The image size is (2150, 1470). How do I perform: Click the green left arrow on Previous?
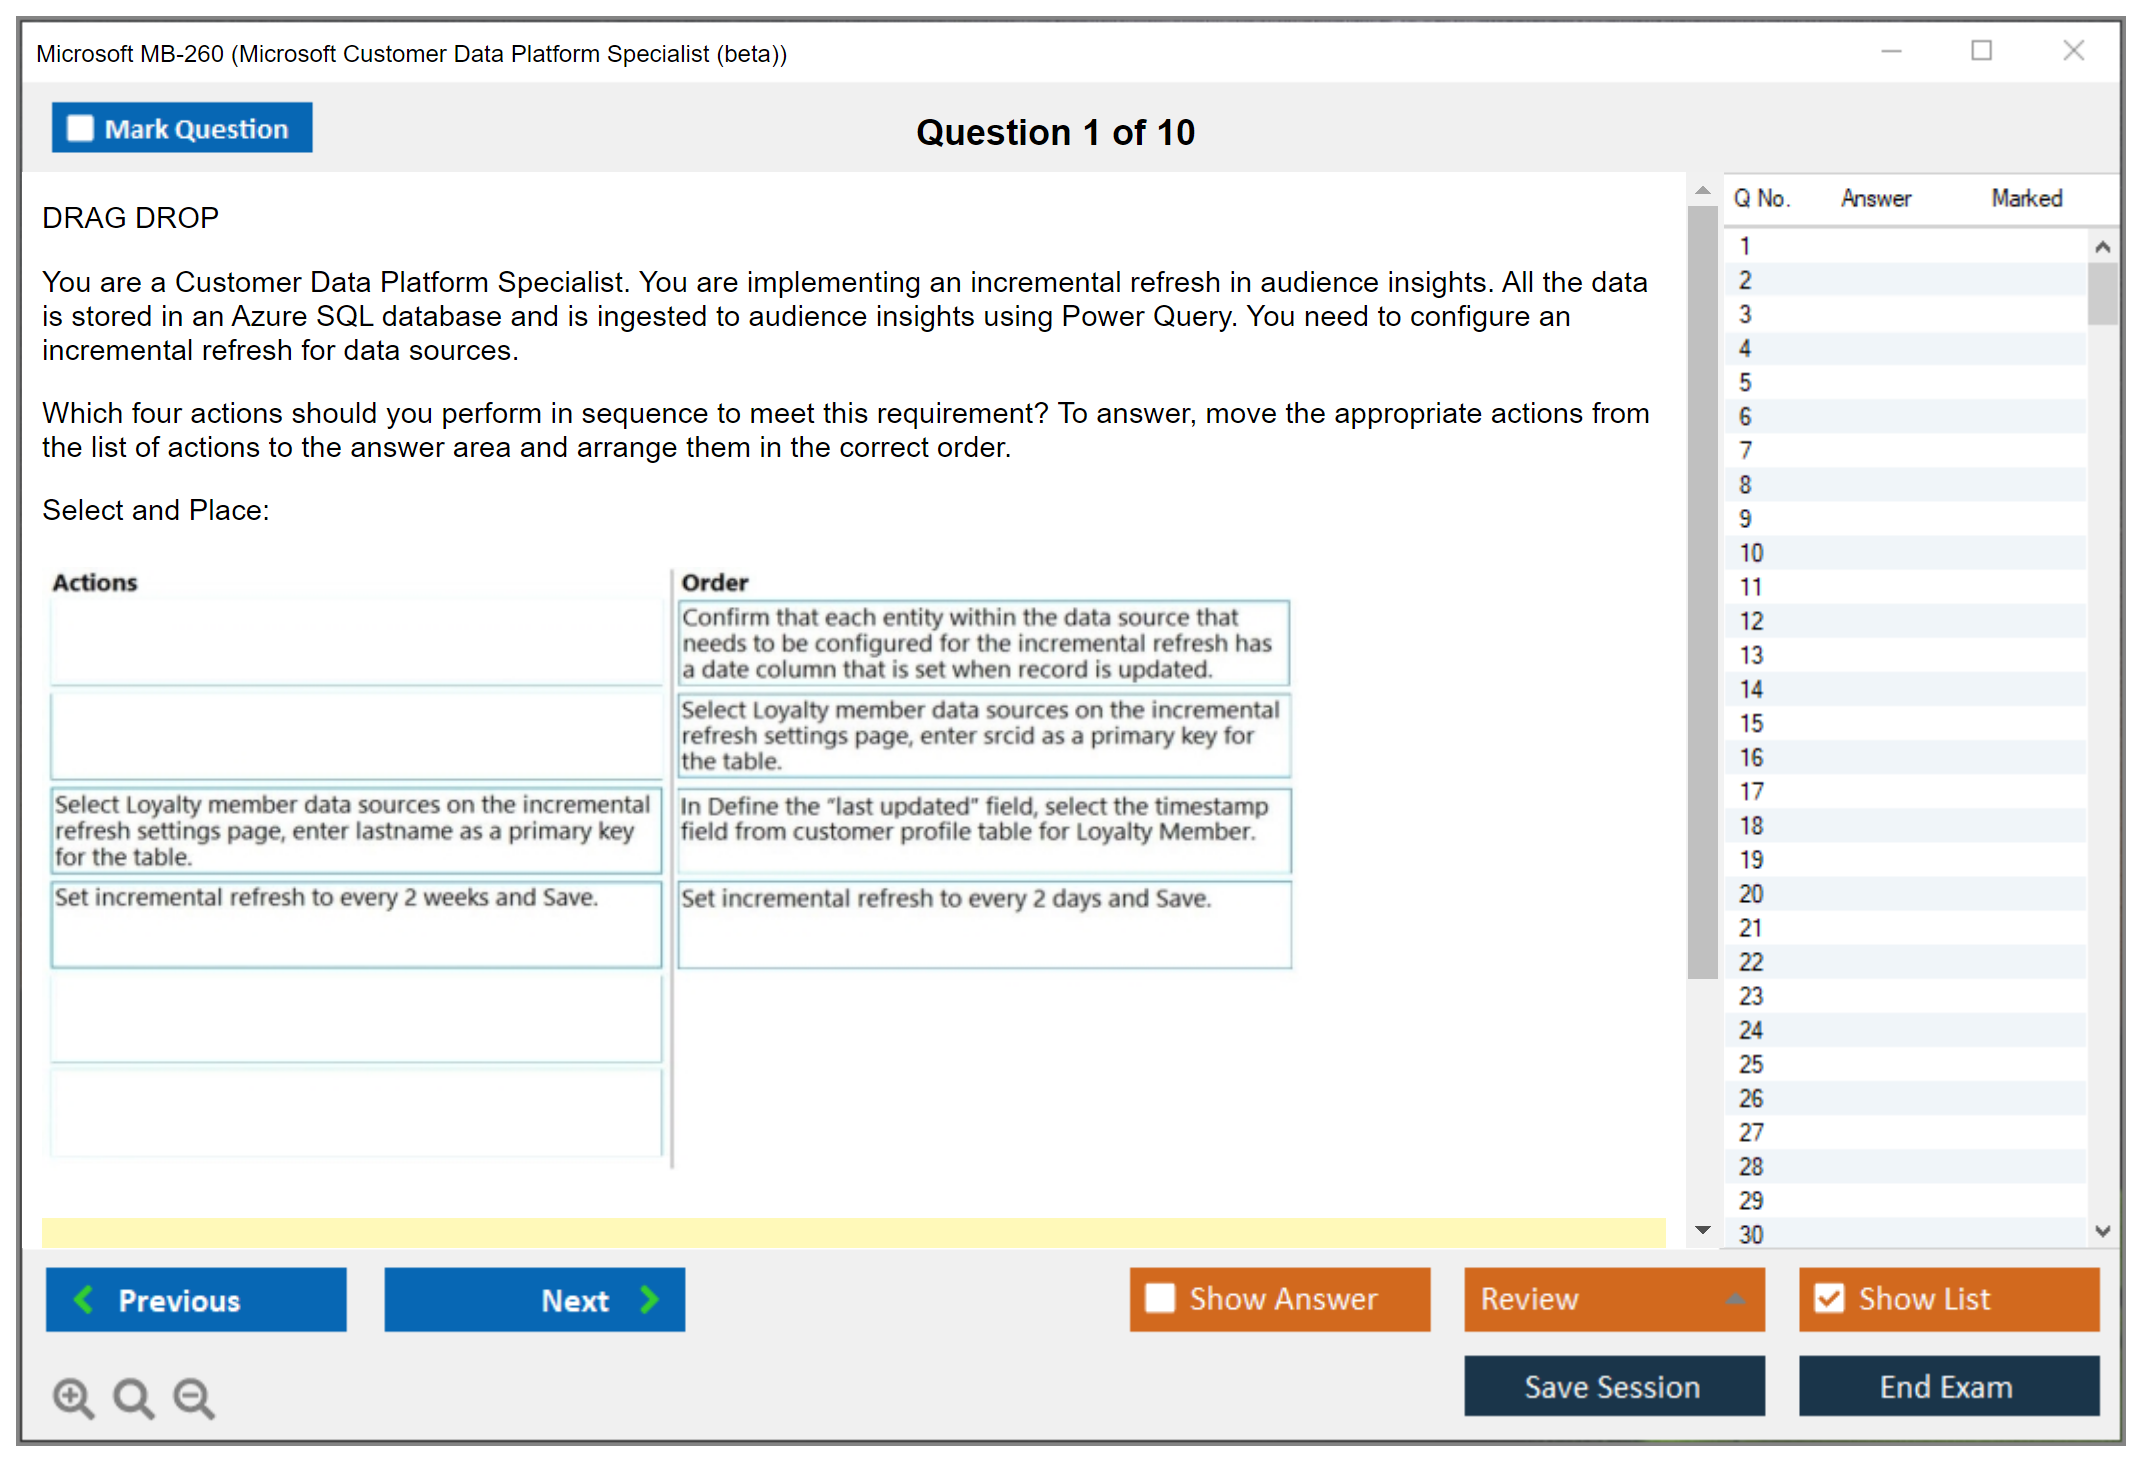(x=84, y=1299)
